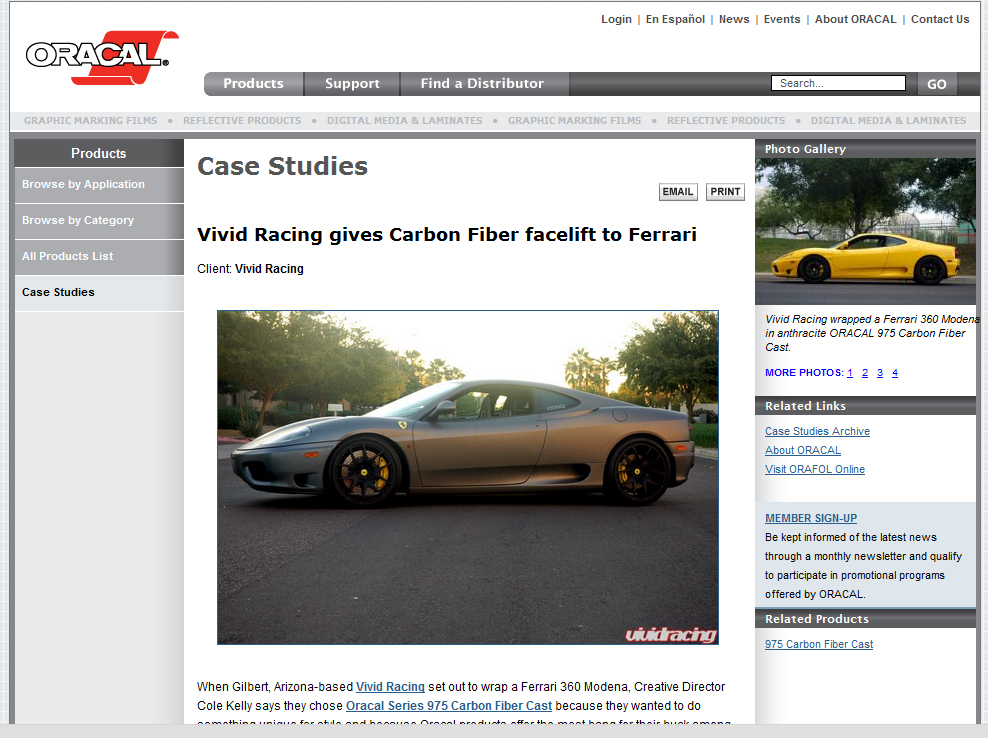Open the Oracal Series 975 Carbon Fiber Cast link
Screen dimensions: 988x738
(x=448, y=706)
